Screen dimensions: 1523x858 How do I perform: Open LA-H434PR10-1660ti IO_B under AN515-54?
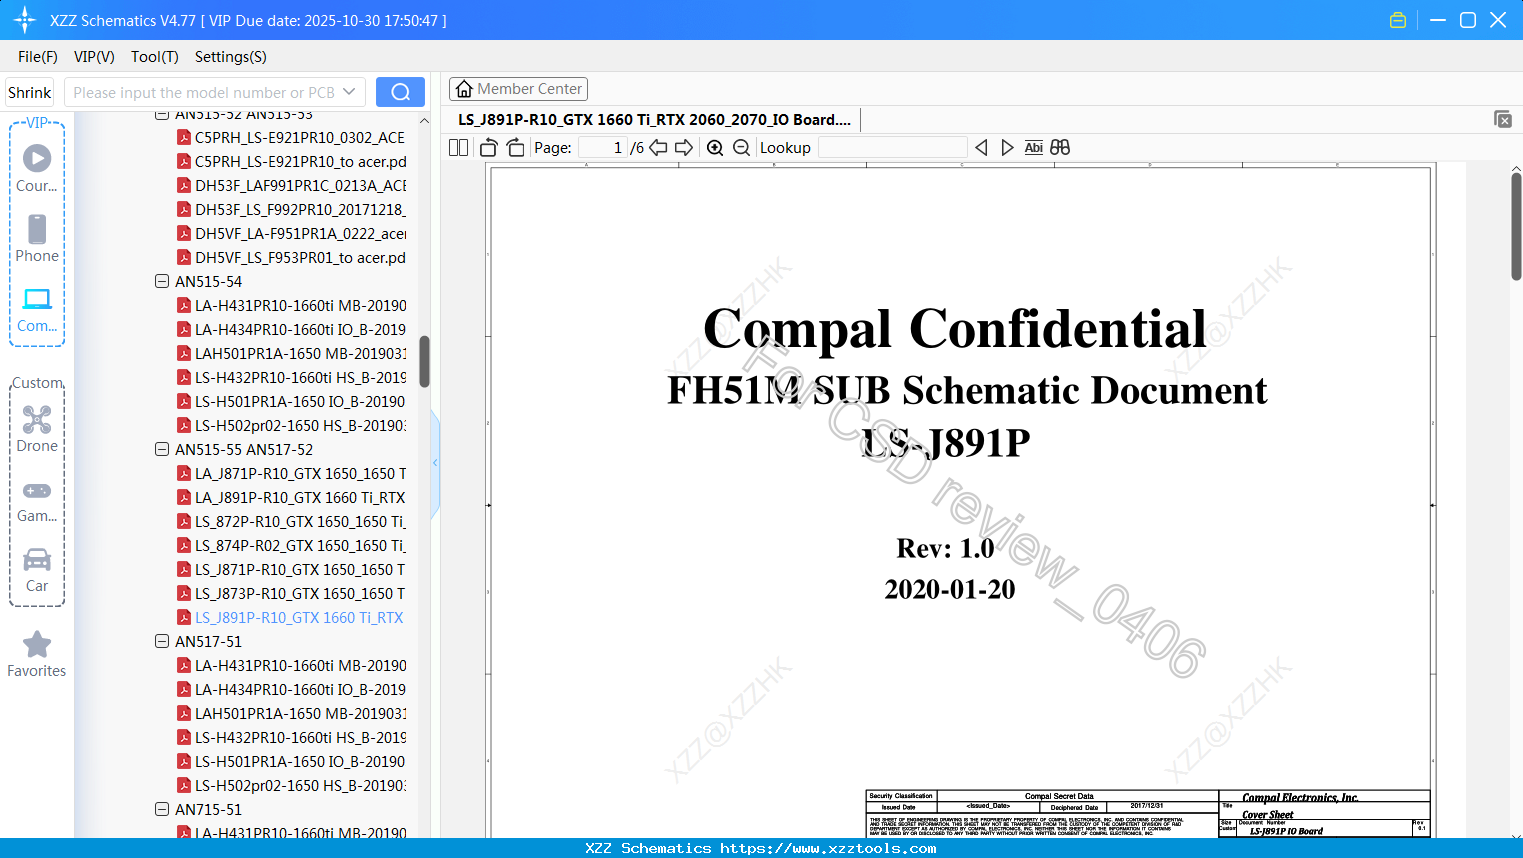[300, 329]
